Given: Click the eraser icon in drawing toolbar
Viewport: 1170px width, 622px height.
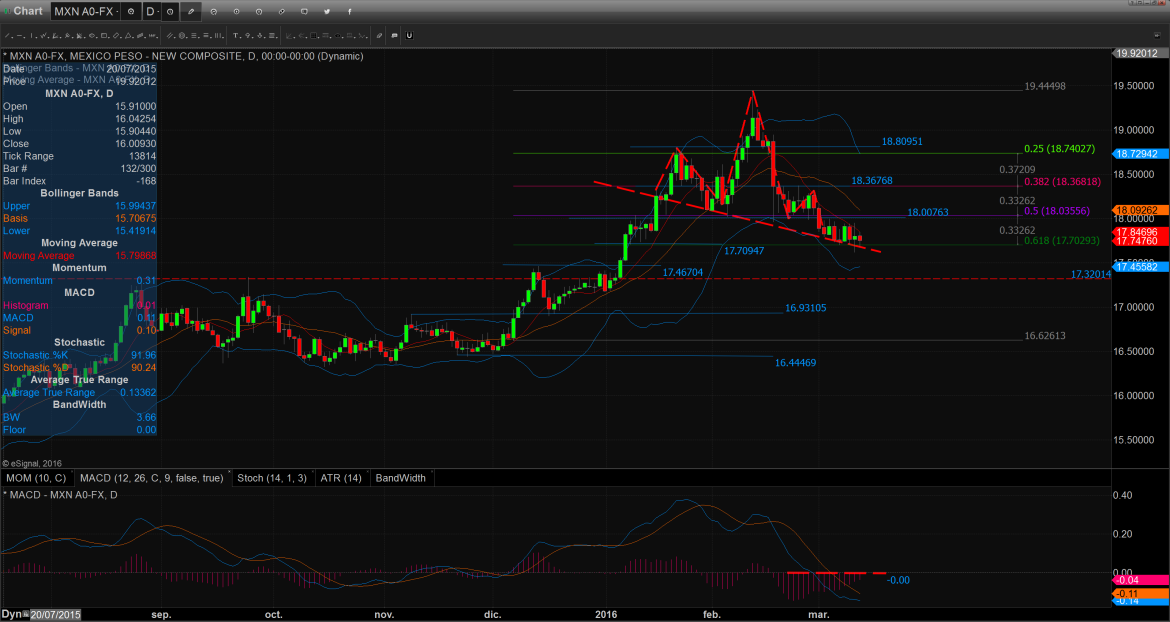Looking at the screenshot, I should pyautogui.click(x=379, y=36).
